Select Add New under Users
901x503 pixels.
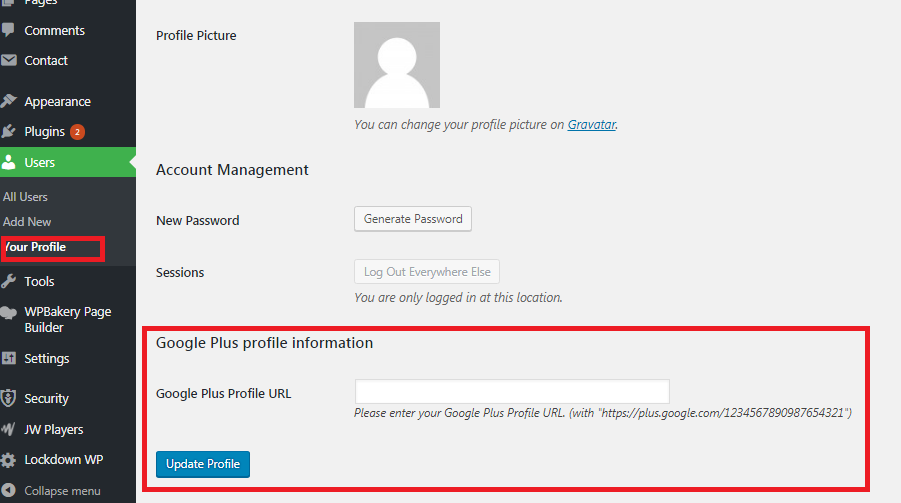coord(27,222)
